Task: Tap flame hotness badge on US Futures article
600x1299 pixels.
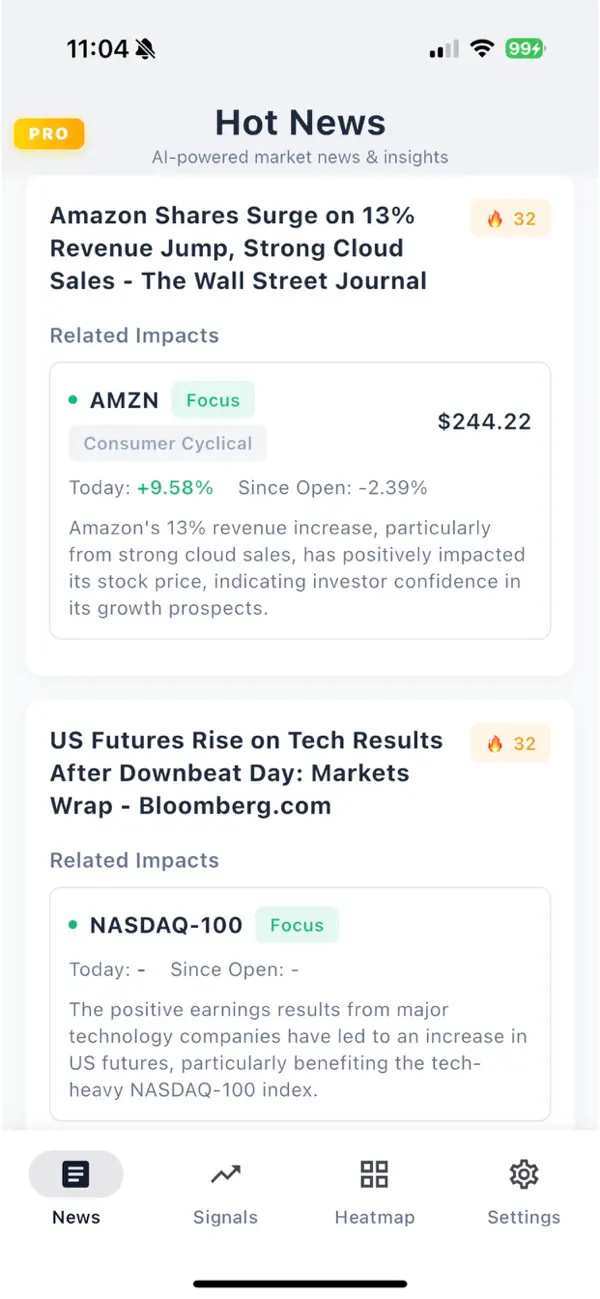Action: 511,743
